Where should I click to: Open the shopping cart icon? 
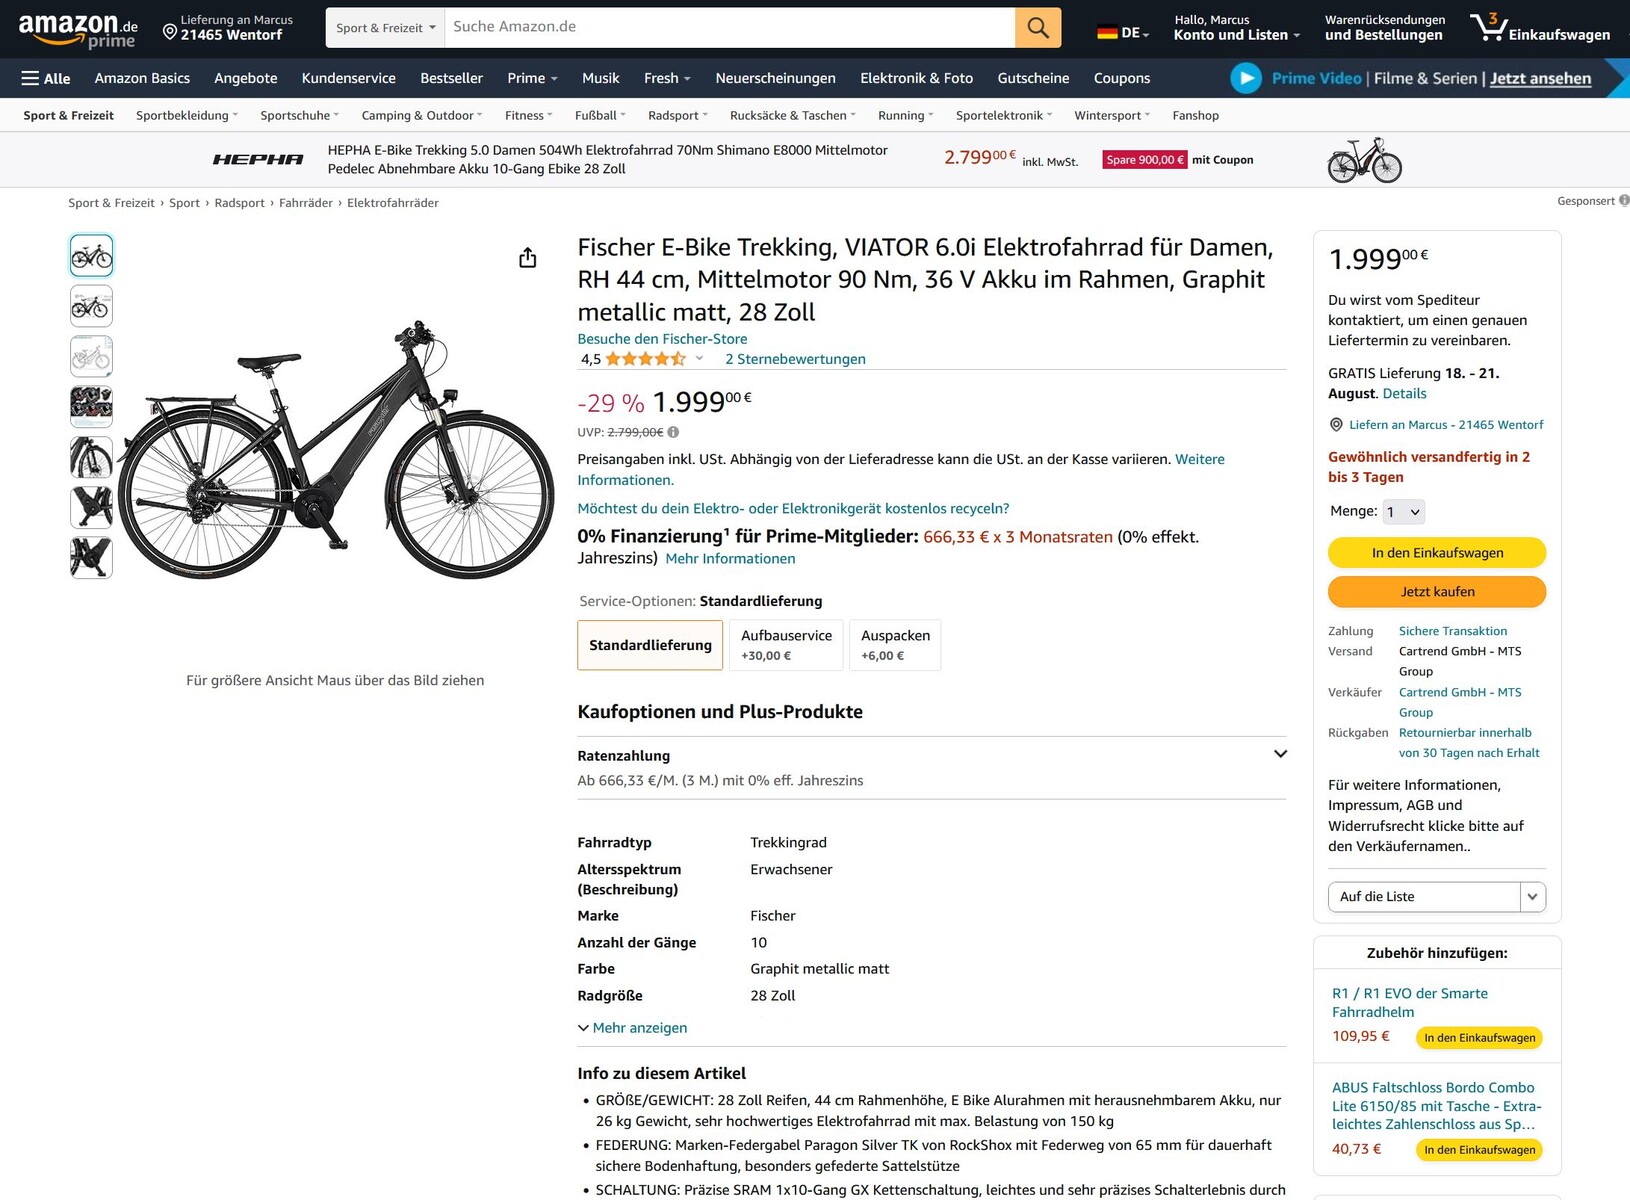1488,27
